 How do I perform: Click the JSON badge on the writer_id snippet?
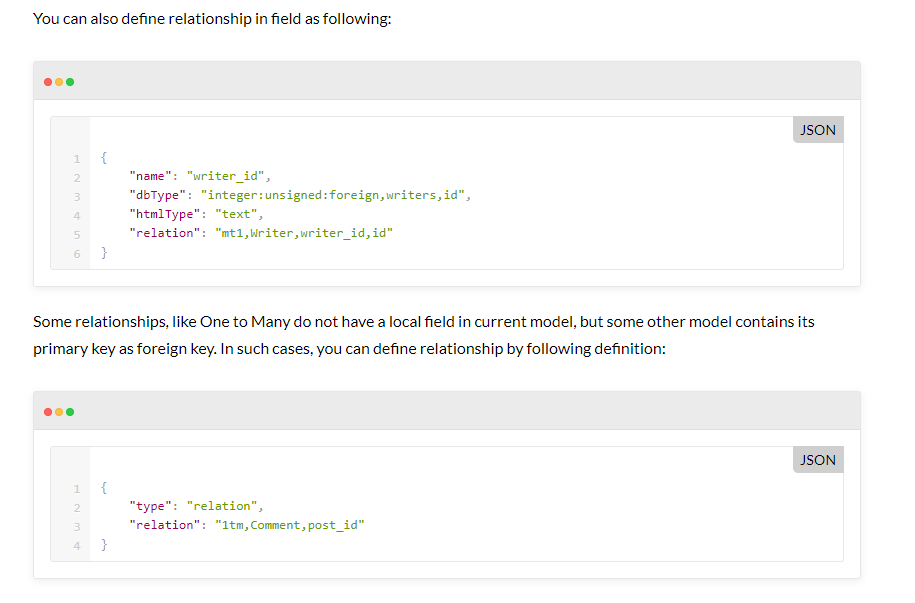pyautogui.click(x=817, y=130)
